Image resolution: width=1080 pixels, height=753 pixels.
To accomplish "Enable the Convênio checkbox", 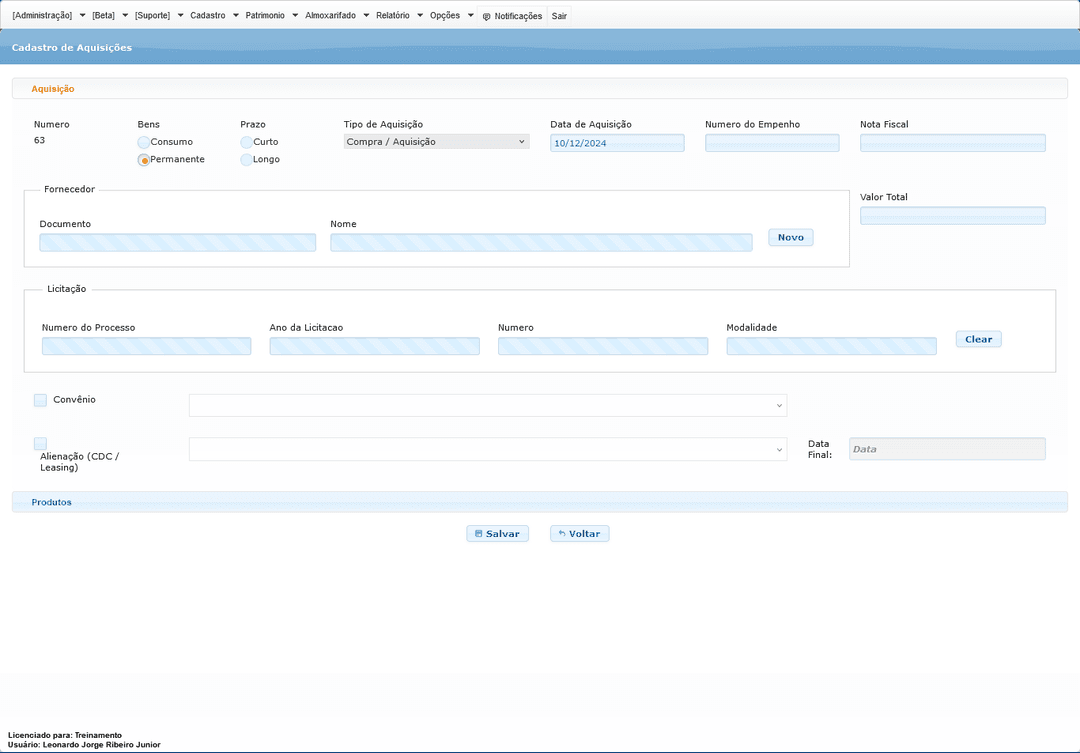I will point(41,400).
